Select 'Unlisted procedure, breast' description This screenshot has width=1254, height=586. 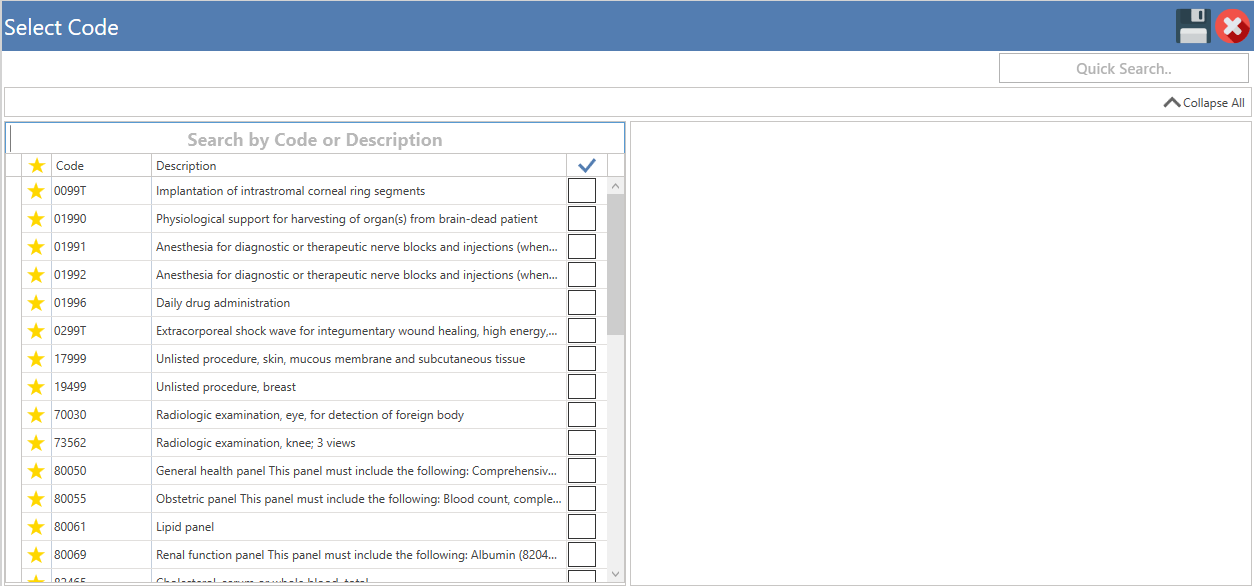[x=226, y=387]
